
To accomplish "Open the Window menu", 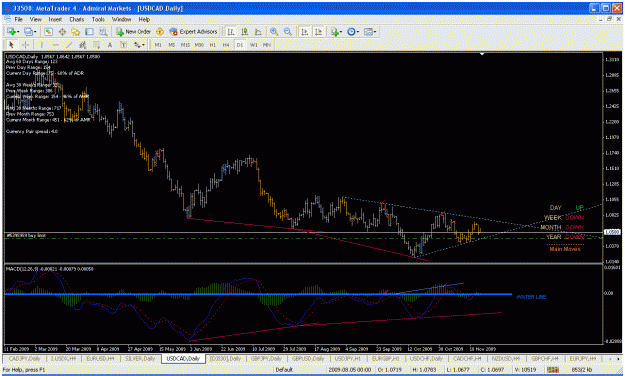I will (x=121, y=19).
